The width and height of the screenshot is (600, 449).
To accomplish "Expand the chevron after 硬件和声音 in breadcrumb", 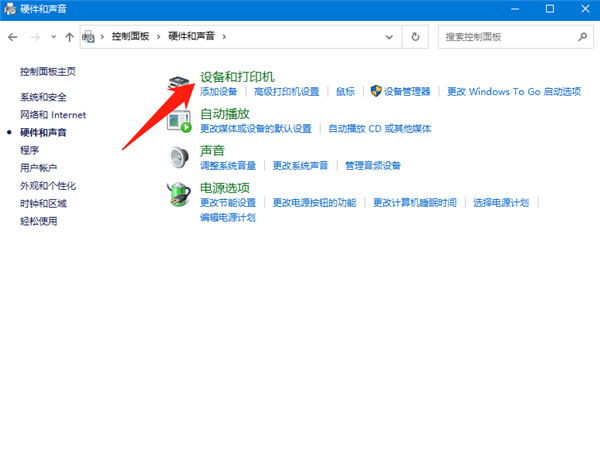I will [x=224, y=37].
